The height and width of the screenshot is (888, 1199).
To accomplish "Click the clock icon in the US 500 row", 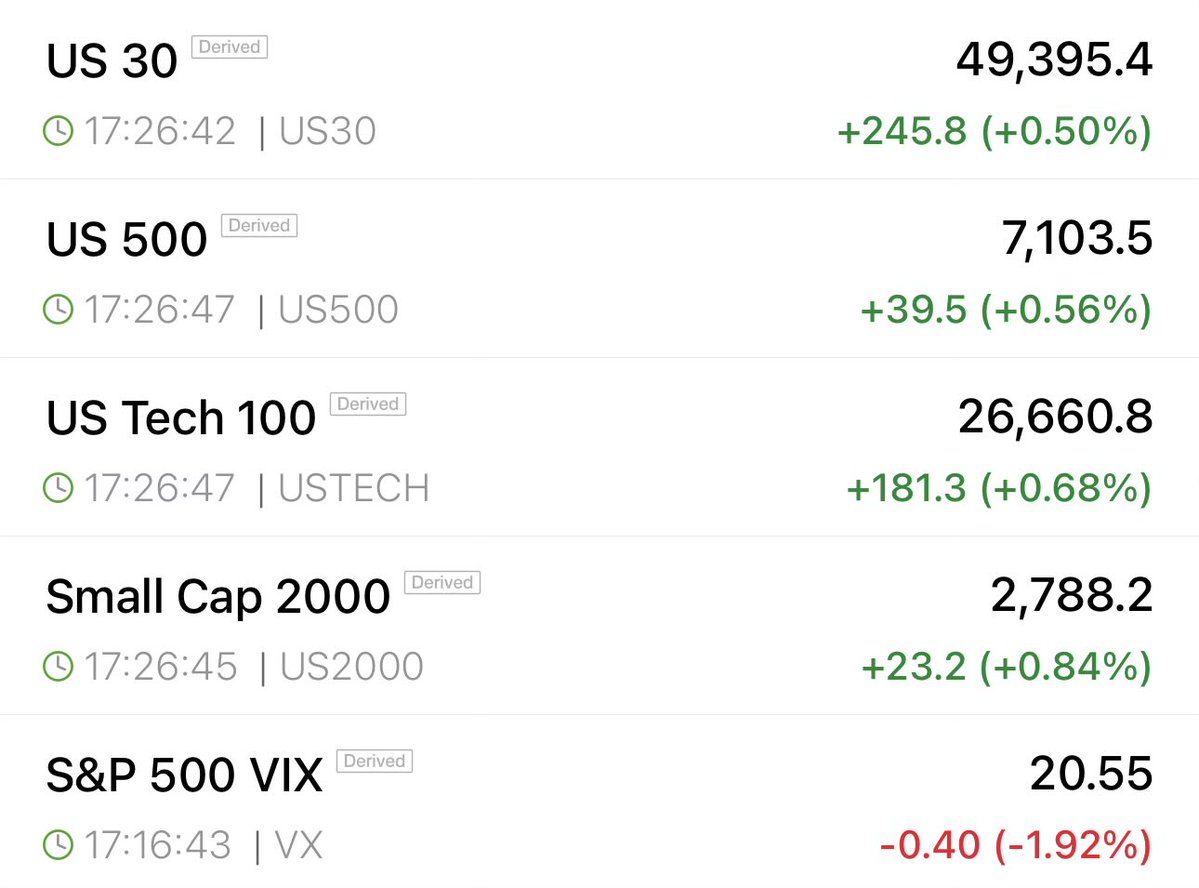I will (59, 310).
